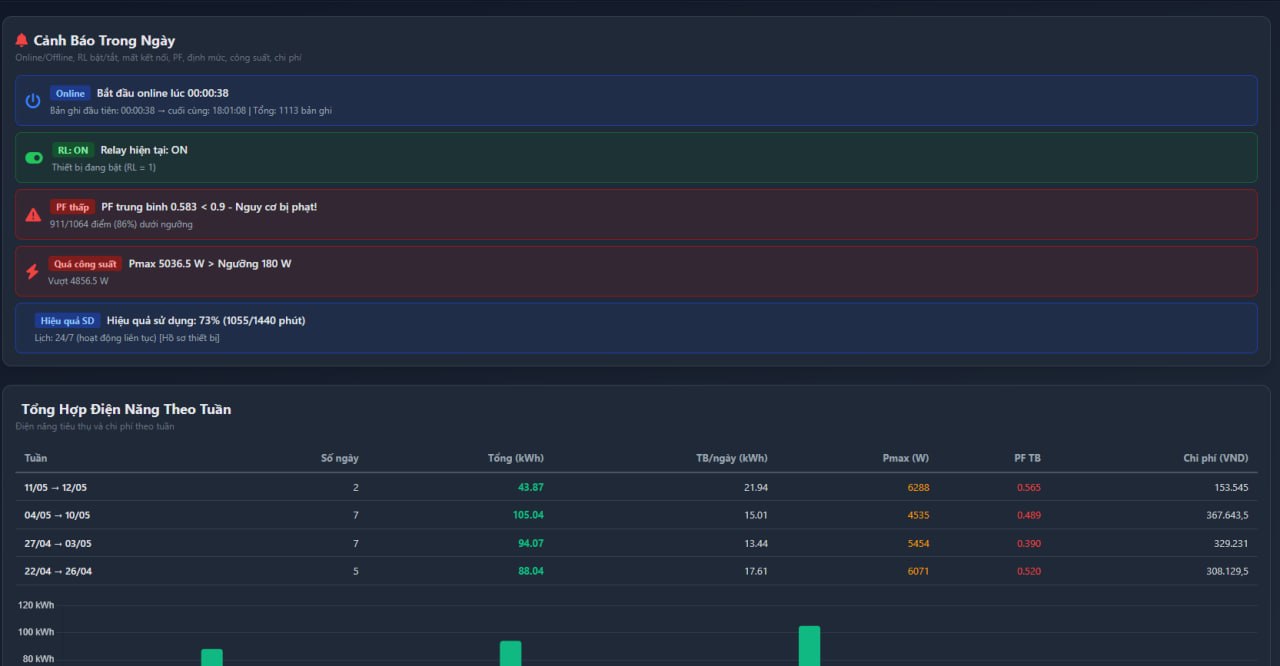Click the total value 43.87
This screenshot has height=666, width=1280.
click(531, 487)
